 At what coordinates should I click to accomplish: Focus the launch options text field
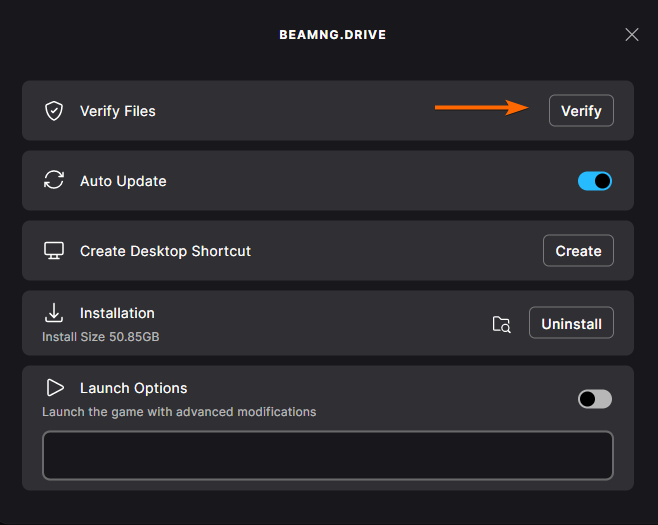(x=328, y=455)
